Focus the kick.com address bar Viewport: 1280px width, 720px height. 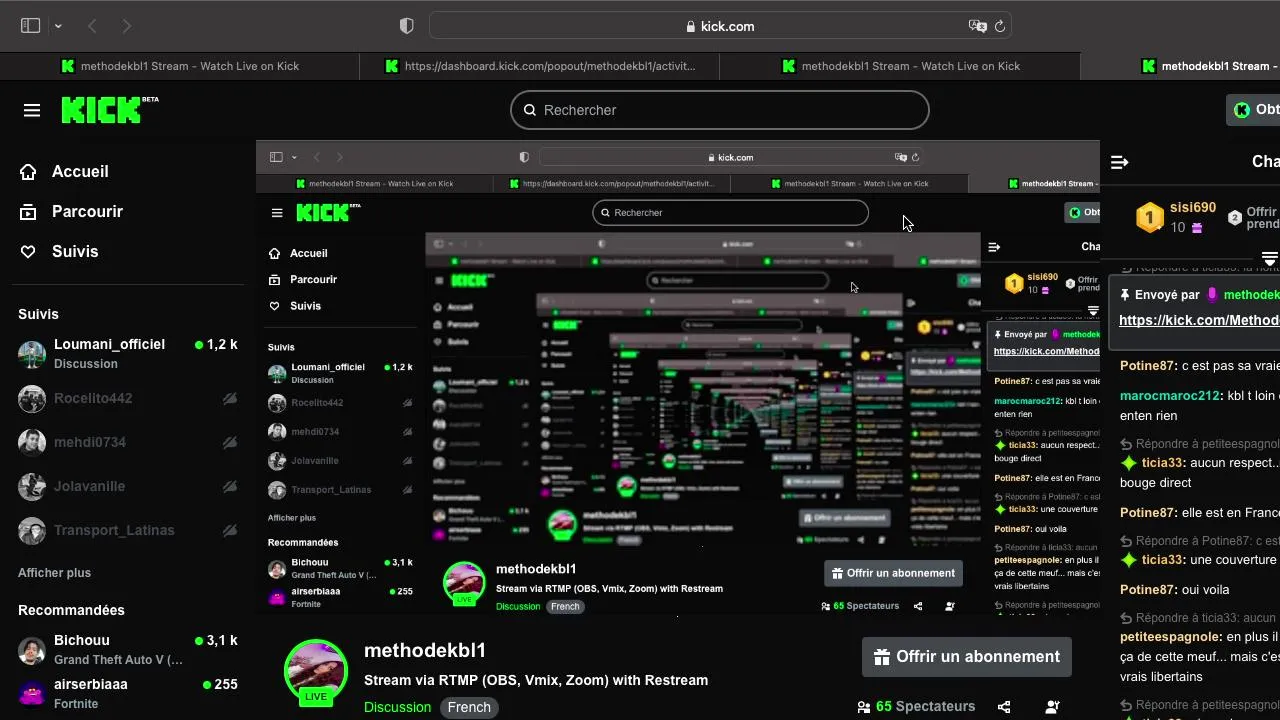coord(720,26)
